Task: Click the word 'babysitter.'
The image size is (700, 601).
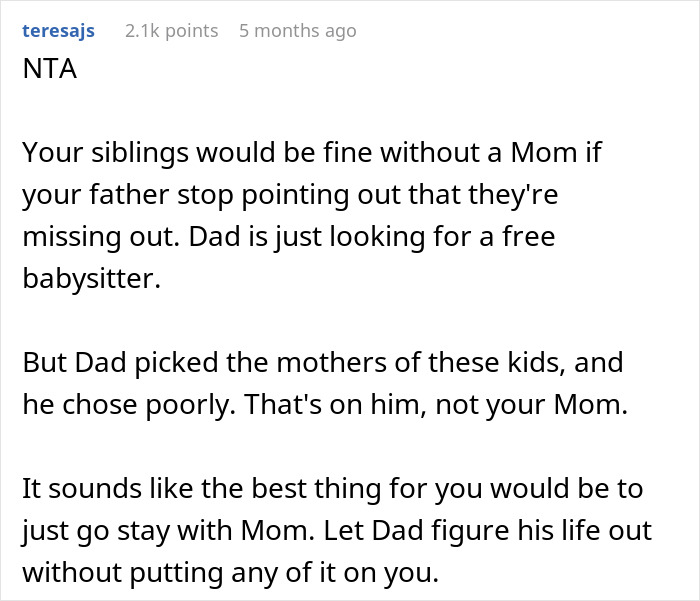Action: (91, 280)
